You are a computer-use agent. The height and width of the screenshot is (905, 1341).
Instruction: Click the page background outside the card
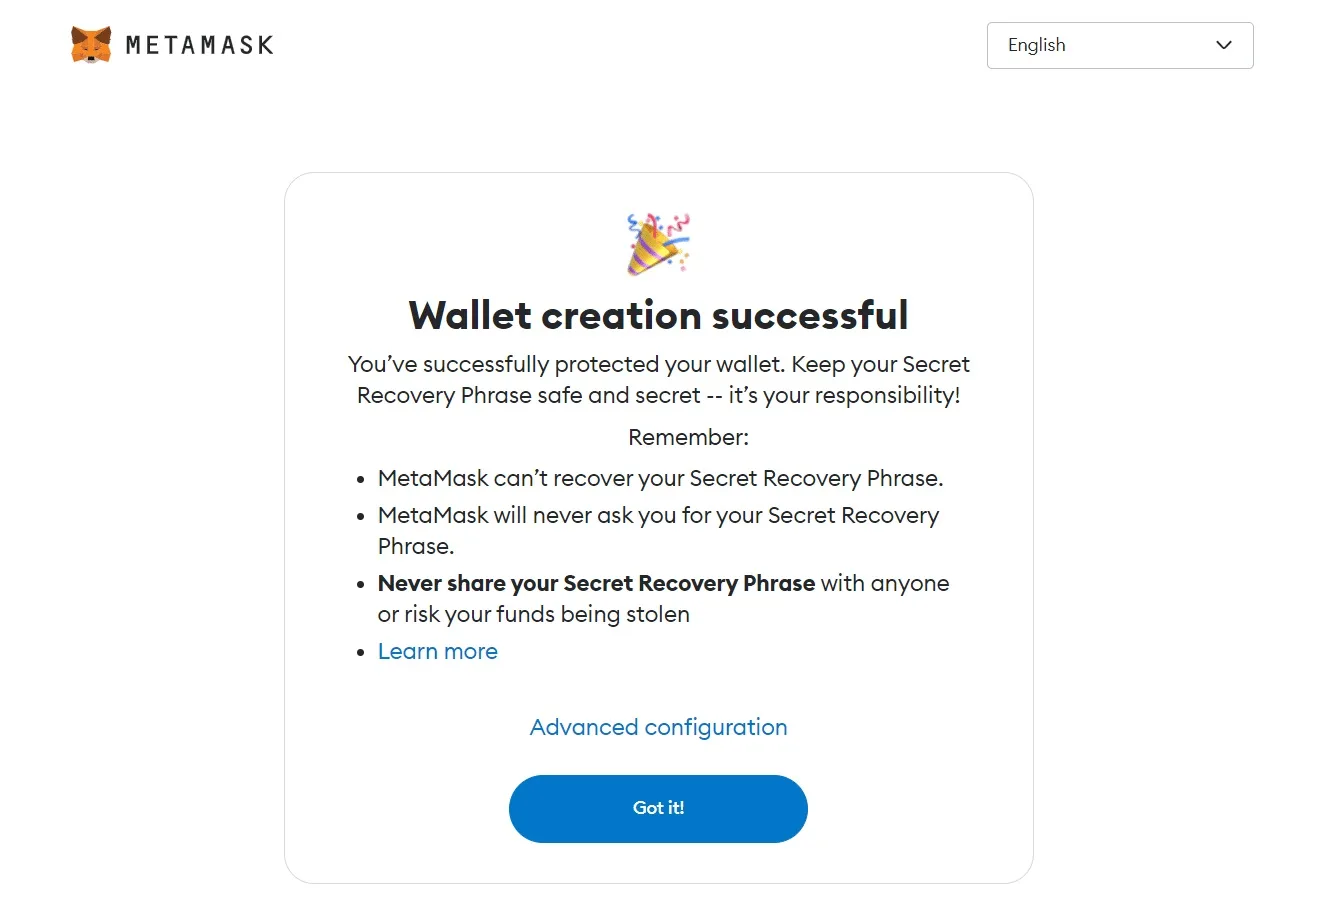tap(150, 500)
